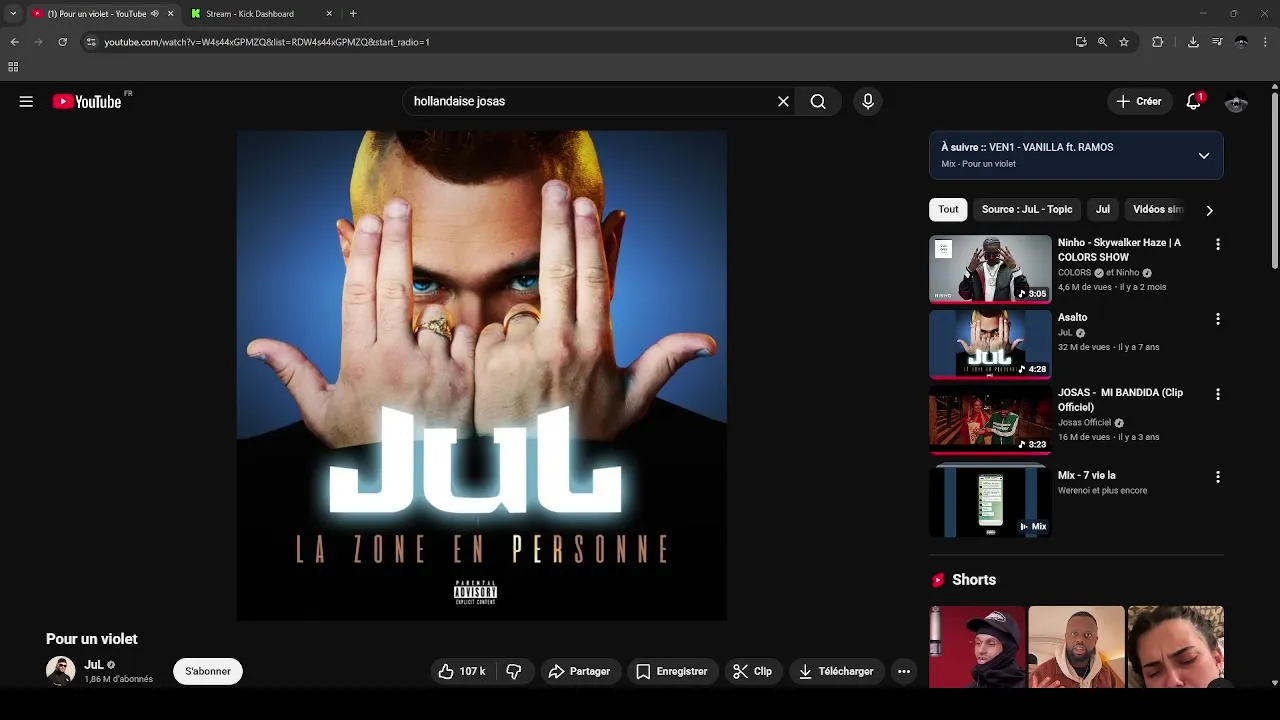Like the video with 107 k
The height and width of the screenshot is (720, 1280).
461,671
